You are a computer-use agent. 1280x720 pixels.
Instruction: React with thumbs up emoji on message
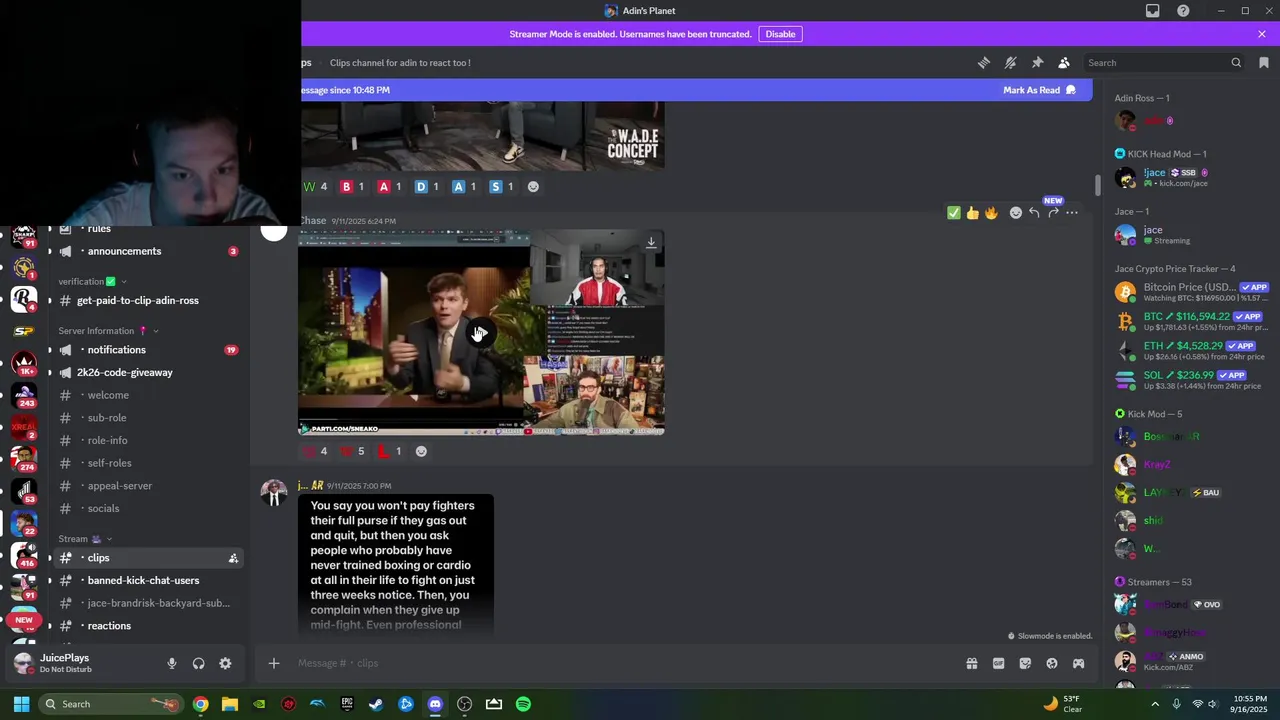pyautogui.click(x=972, y=213)
